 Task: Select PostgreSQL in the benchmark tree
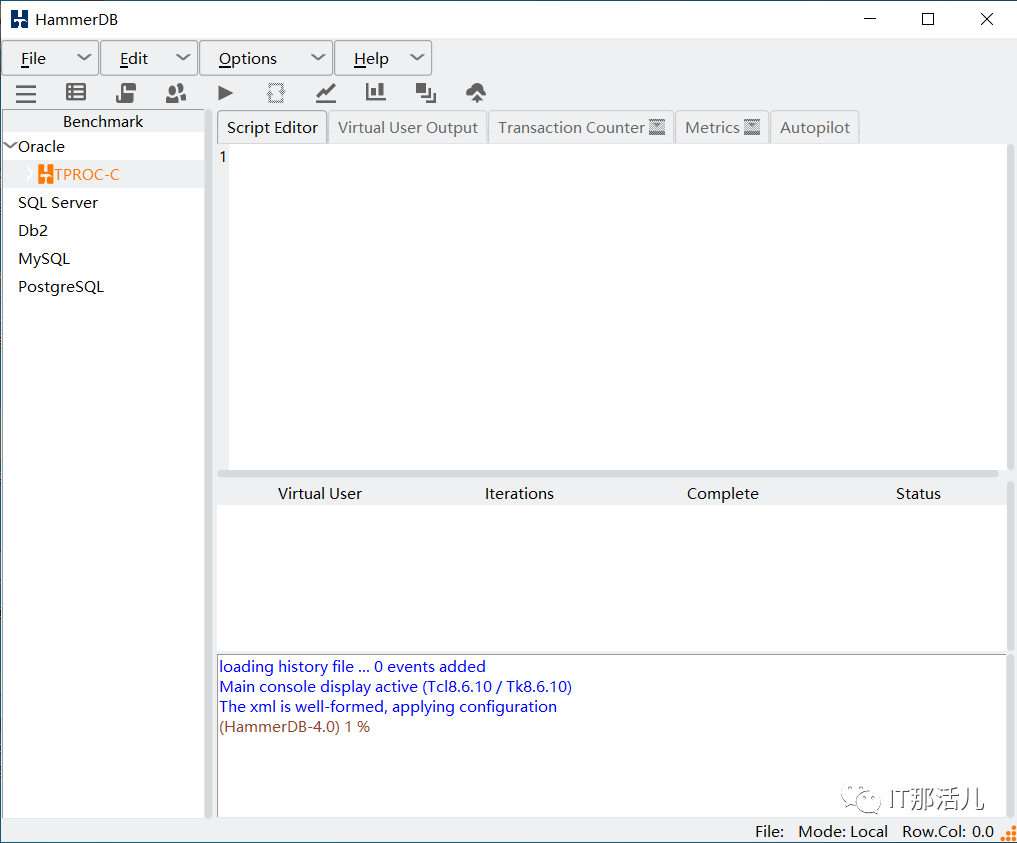tap(61, 287)
